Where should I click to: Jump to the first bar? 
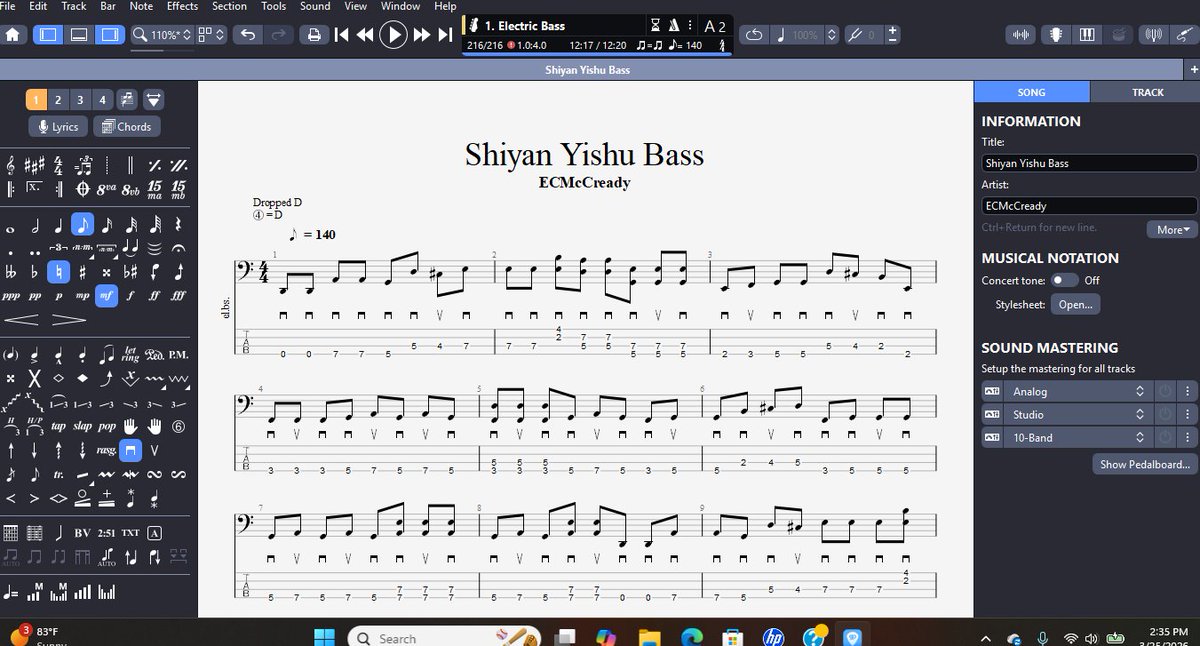click(342, 35)
